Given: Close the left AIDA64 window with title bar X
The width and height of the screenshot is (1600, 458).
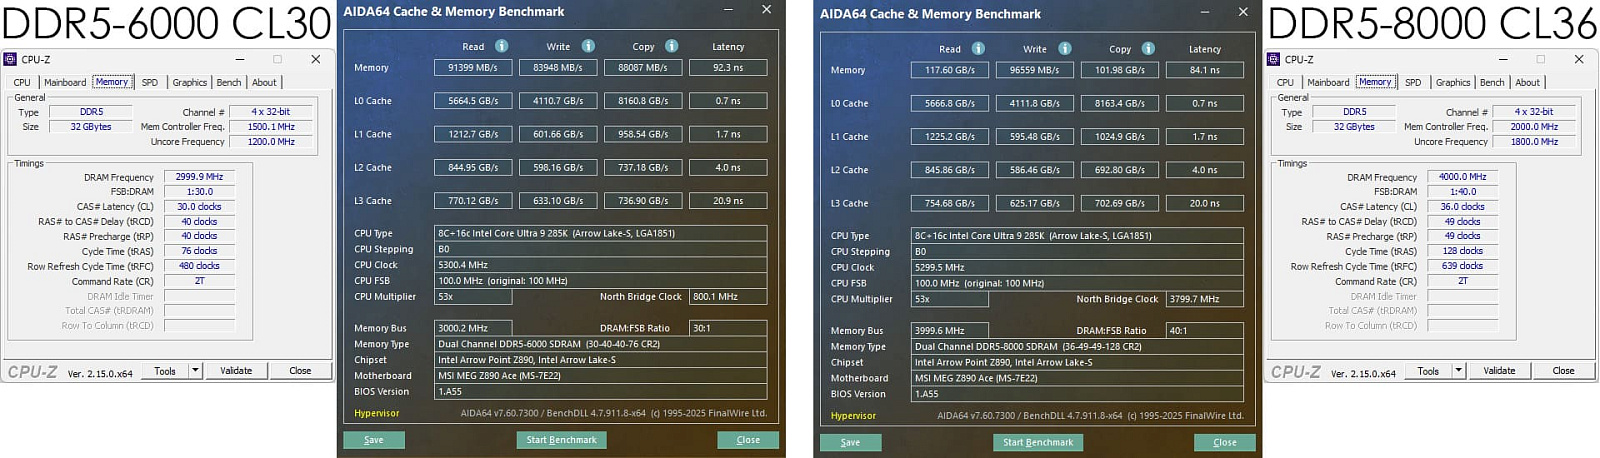Looking at the screenshot, I should (766, 10).
